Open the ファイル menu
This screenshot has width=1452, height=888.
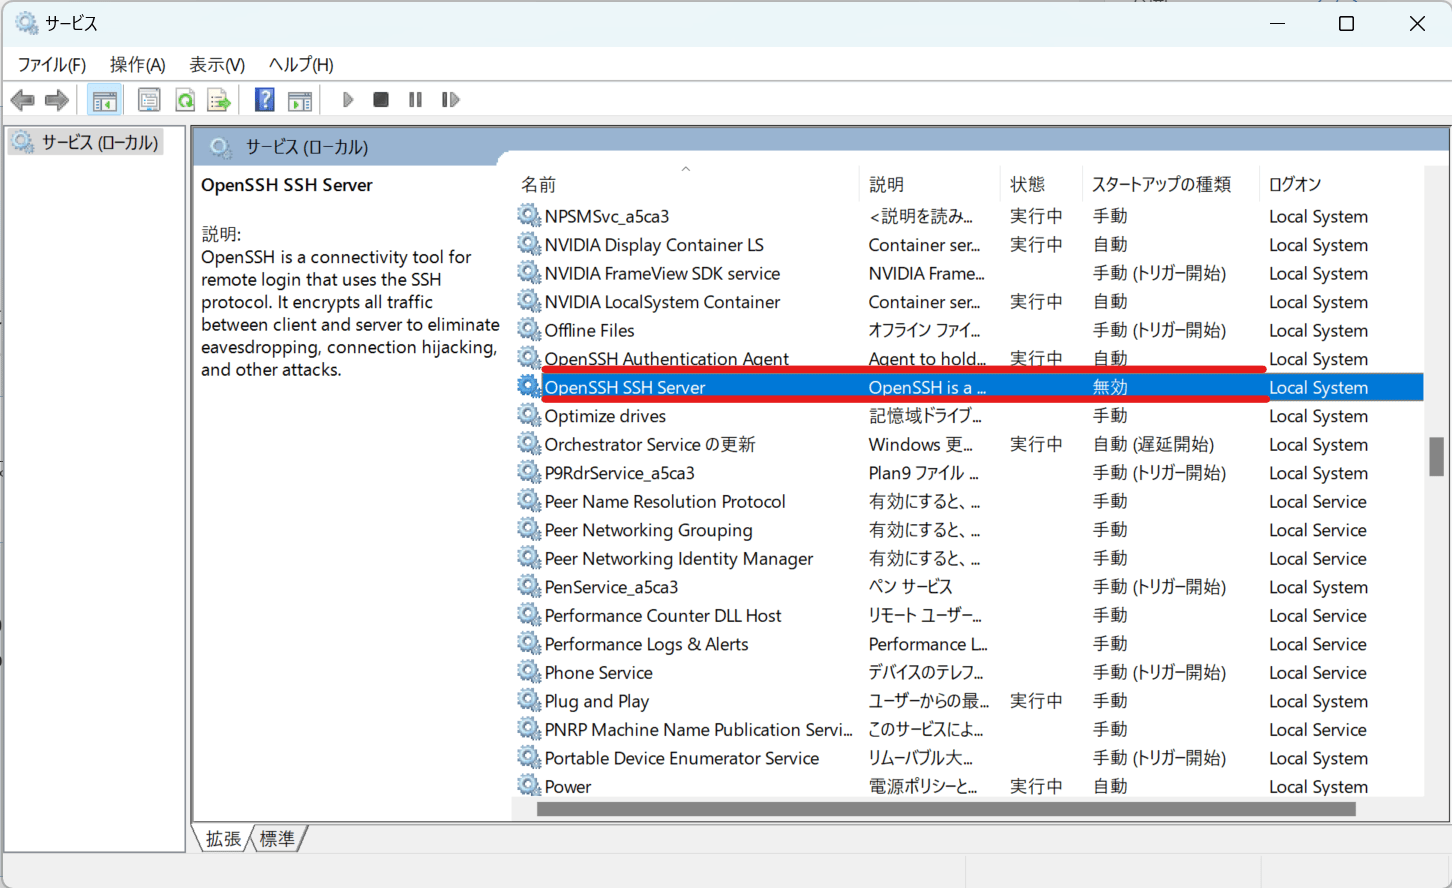[50, 64]
